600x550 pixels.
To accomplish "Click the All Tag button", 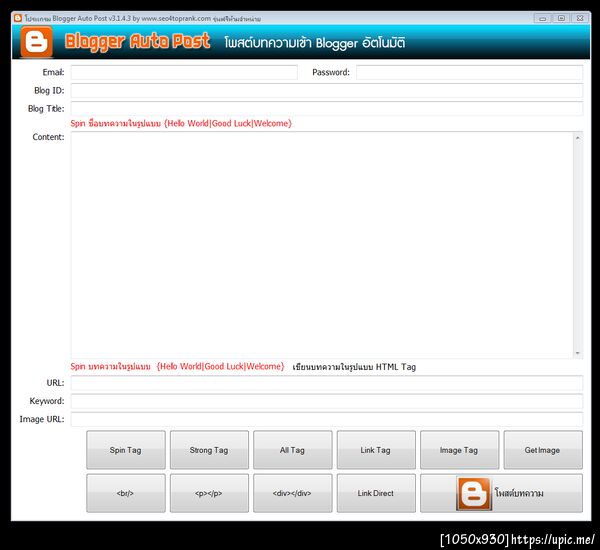I will point(293,450).
